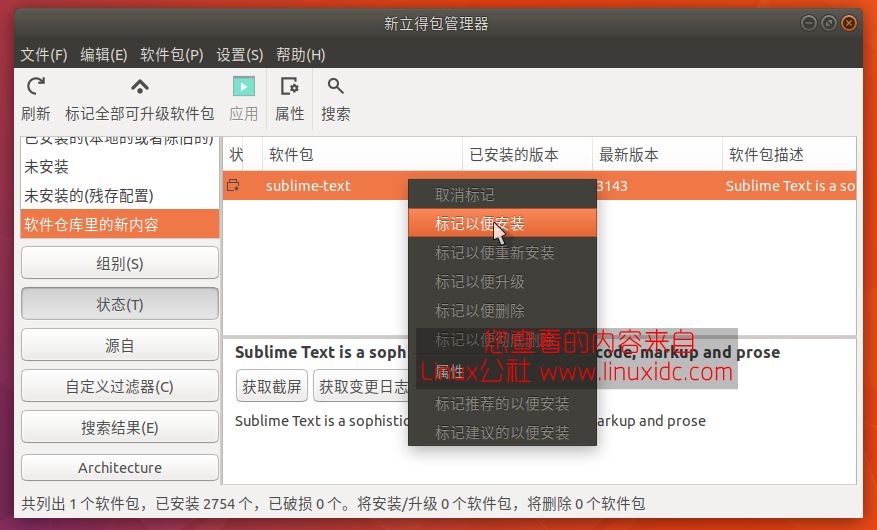Viewport: 877px width, 530px height.
Task: Select the sublime-text package name
Action: [x=308, y=186]
